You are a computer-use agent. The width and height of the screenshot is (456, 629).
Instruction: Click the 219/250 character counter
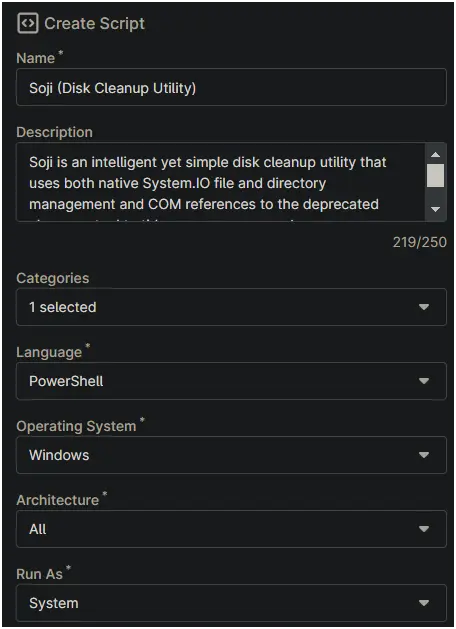coord(420,242)
